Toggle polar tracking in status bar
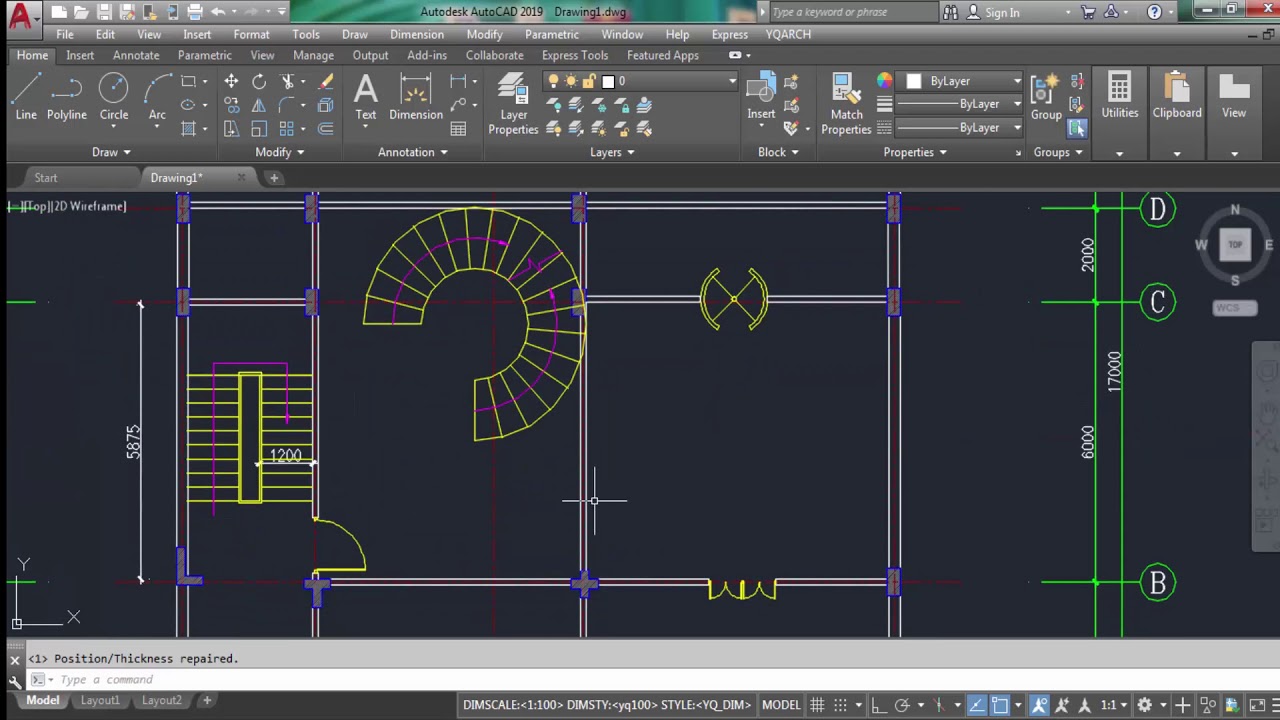The width and height of the screenshot is (1280, 720). click(902, 705)
